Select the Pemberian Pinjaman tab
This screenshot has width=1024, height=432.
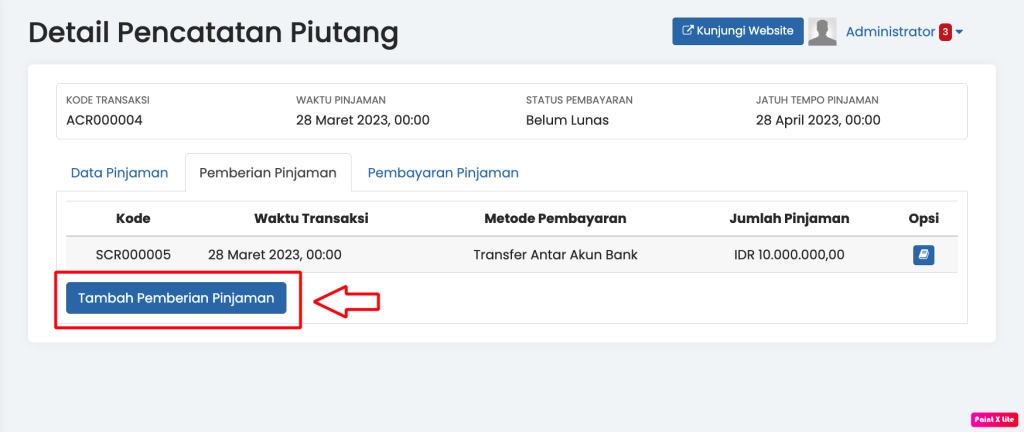tap(268, 173)
